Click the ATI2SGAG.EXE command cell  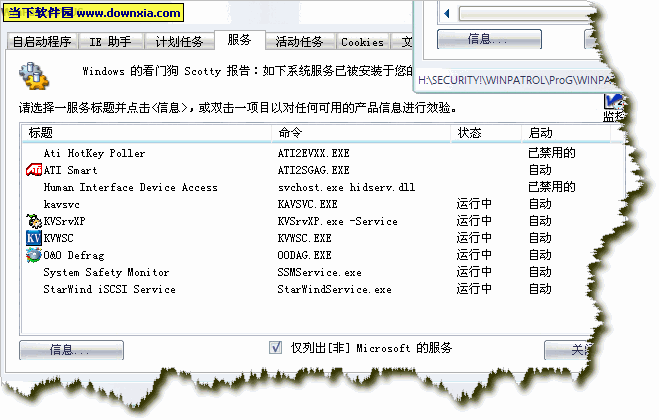pos(314,170)
